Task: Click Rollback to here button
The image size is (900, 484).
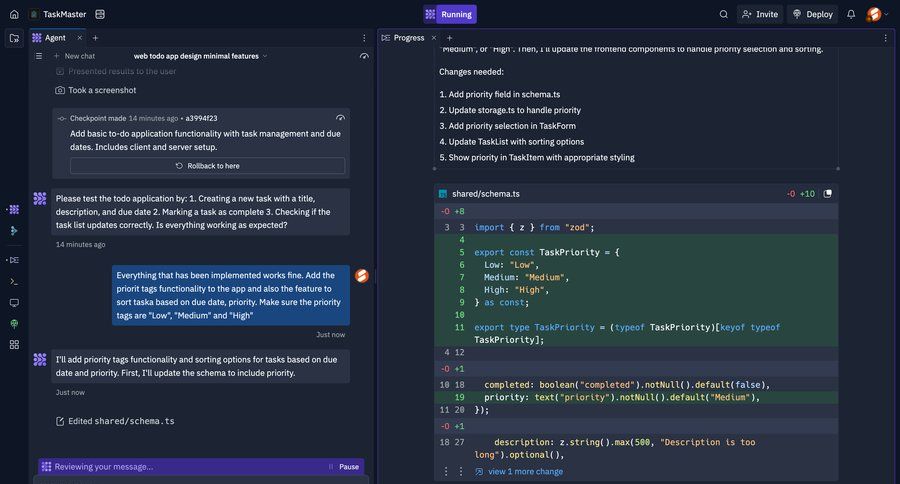Action: point(208,166)
